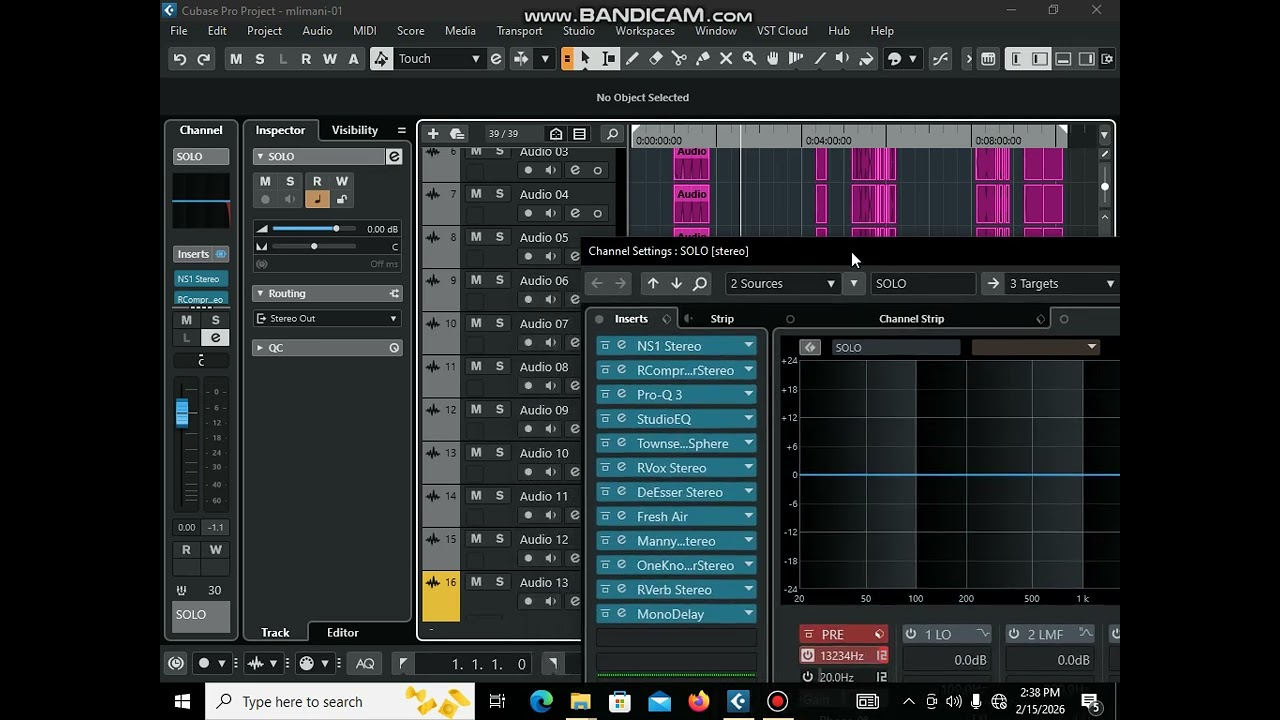
Task: Go to previous channel up arrow
Action: pyautogui.click(x=653, y=284)
